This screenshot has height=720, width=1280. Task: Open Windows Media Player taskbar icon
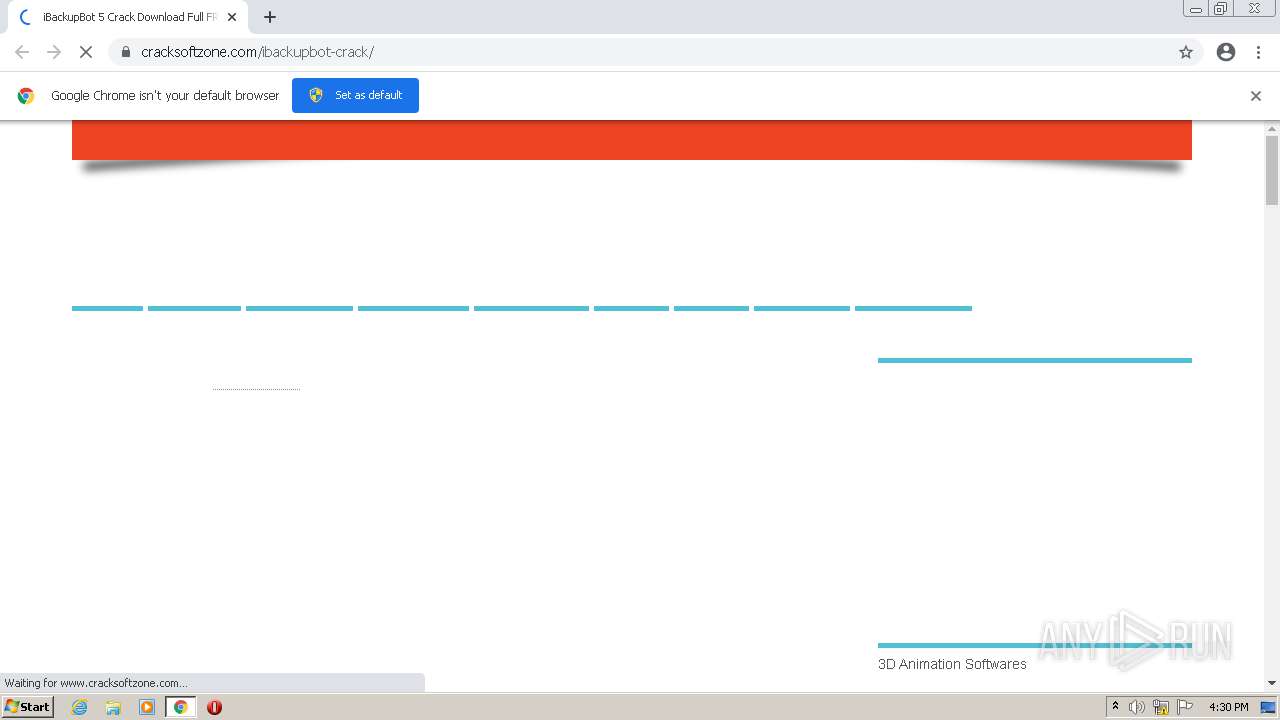(147, 707)
